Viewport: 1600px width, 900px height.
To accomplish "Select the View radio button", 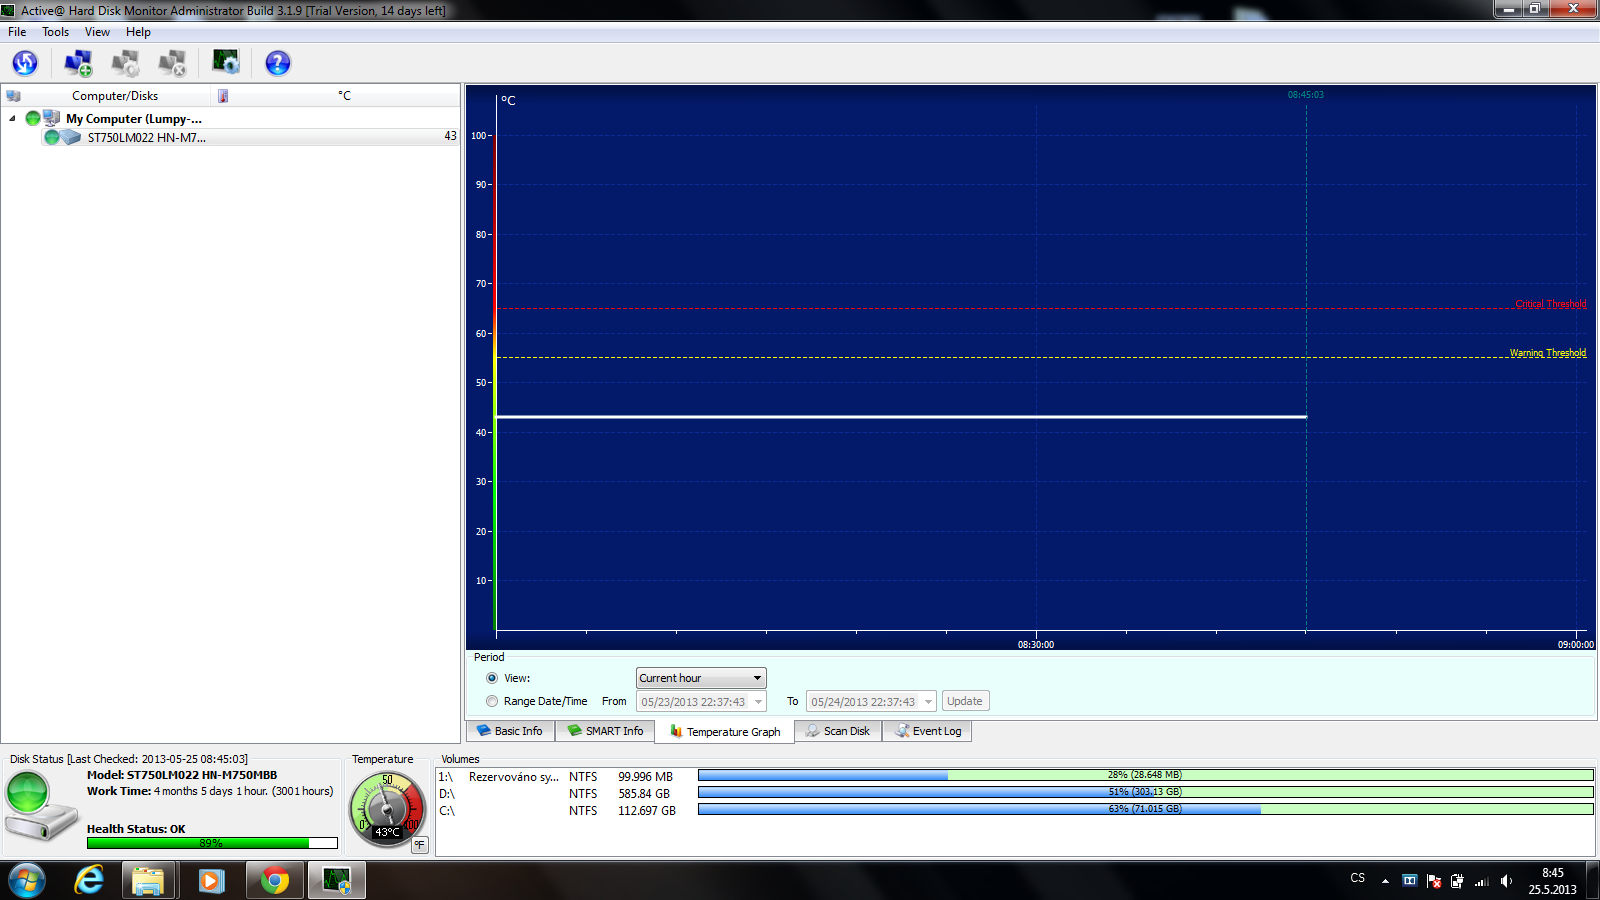I will 492,678.
